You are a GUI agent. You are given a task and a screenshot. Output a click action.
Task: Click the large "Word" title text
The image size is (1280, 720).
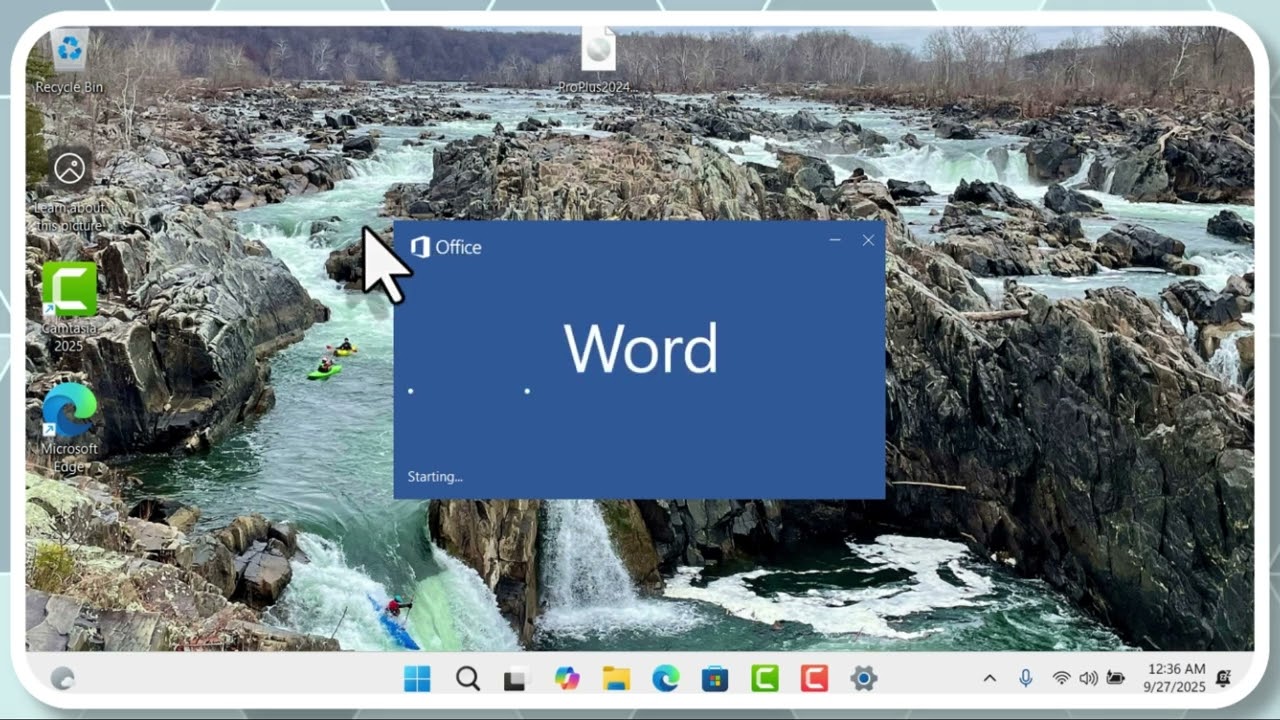(x=641, y=348)
